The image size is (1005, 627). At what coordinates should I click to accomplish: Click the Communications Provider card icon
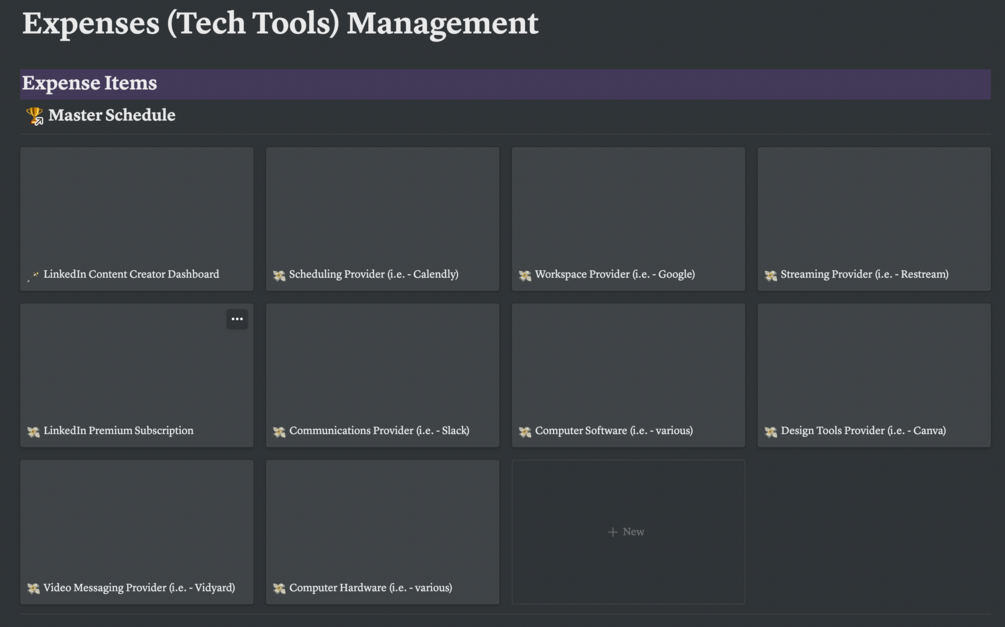click(279, 432)
